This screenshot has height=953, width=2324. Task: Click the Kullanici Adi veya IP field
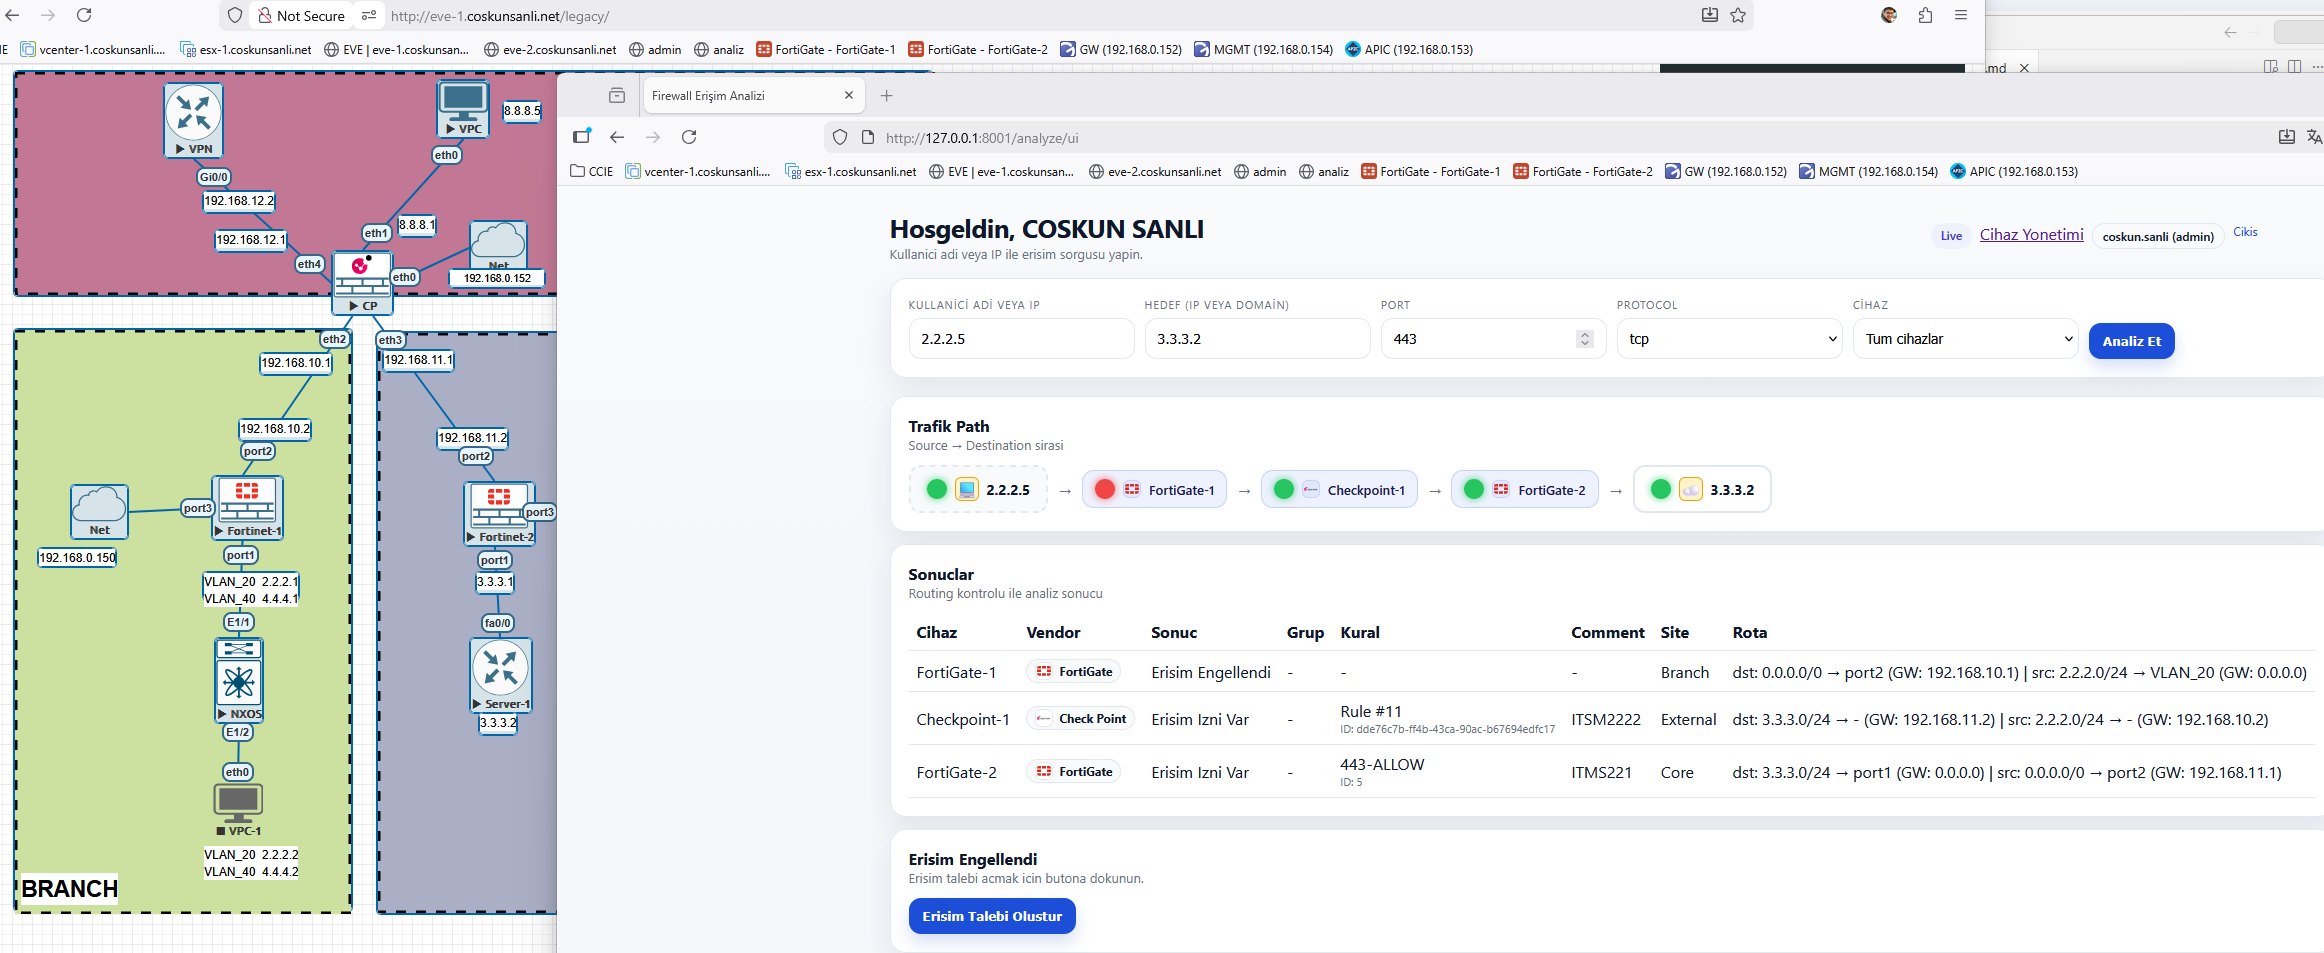point(1020,339)
